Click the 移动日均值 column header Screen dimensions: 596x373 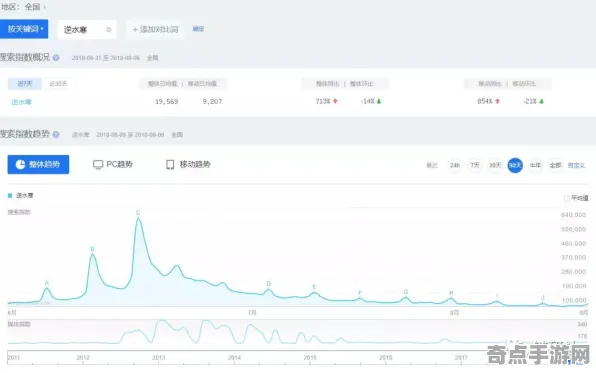click(x=202, y=84)
